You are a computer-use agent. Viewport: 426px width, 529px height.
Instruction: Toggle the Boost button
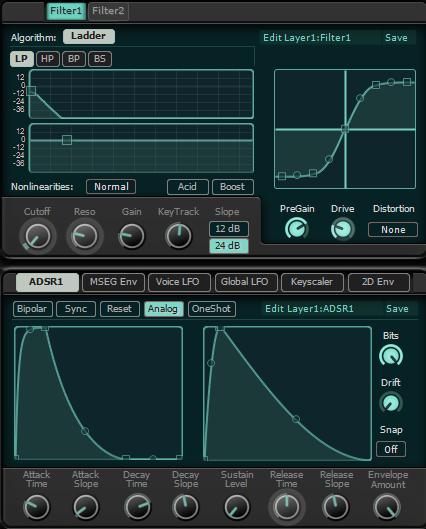coord(233,187)
